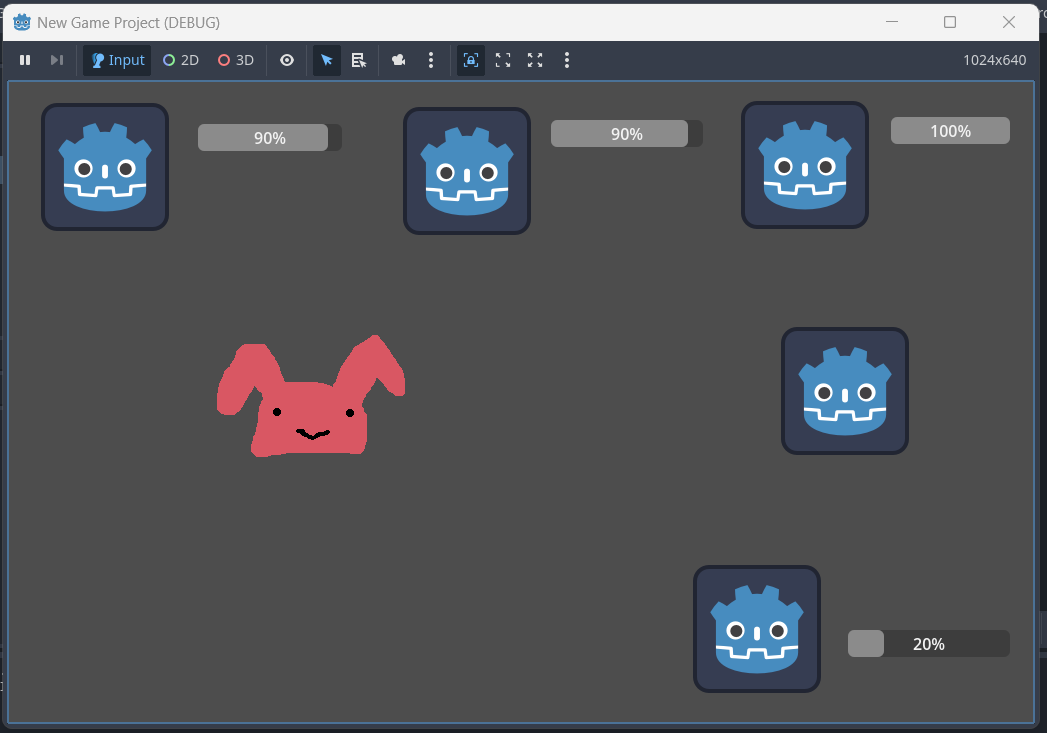
Task: Enable the Input selection mode
Action: (118, 60)
